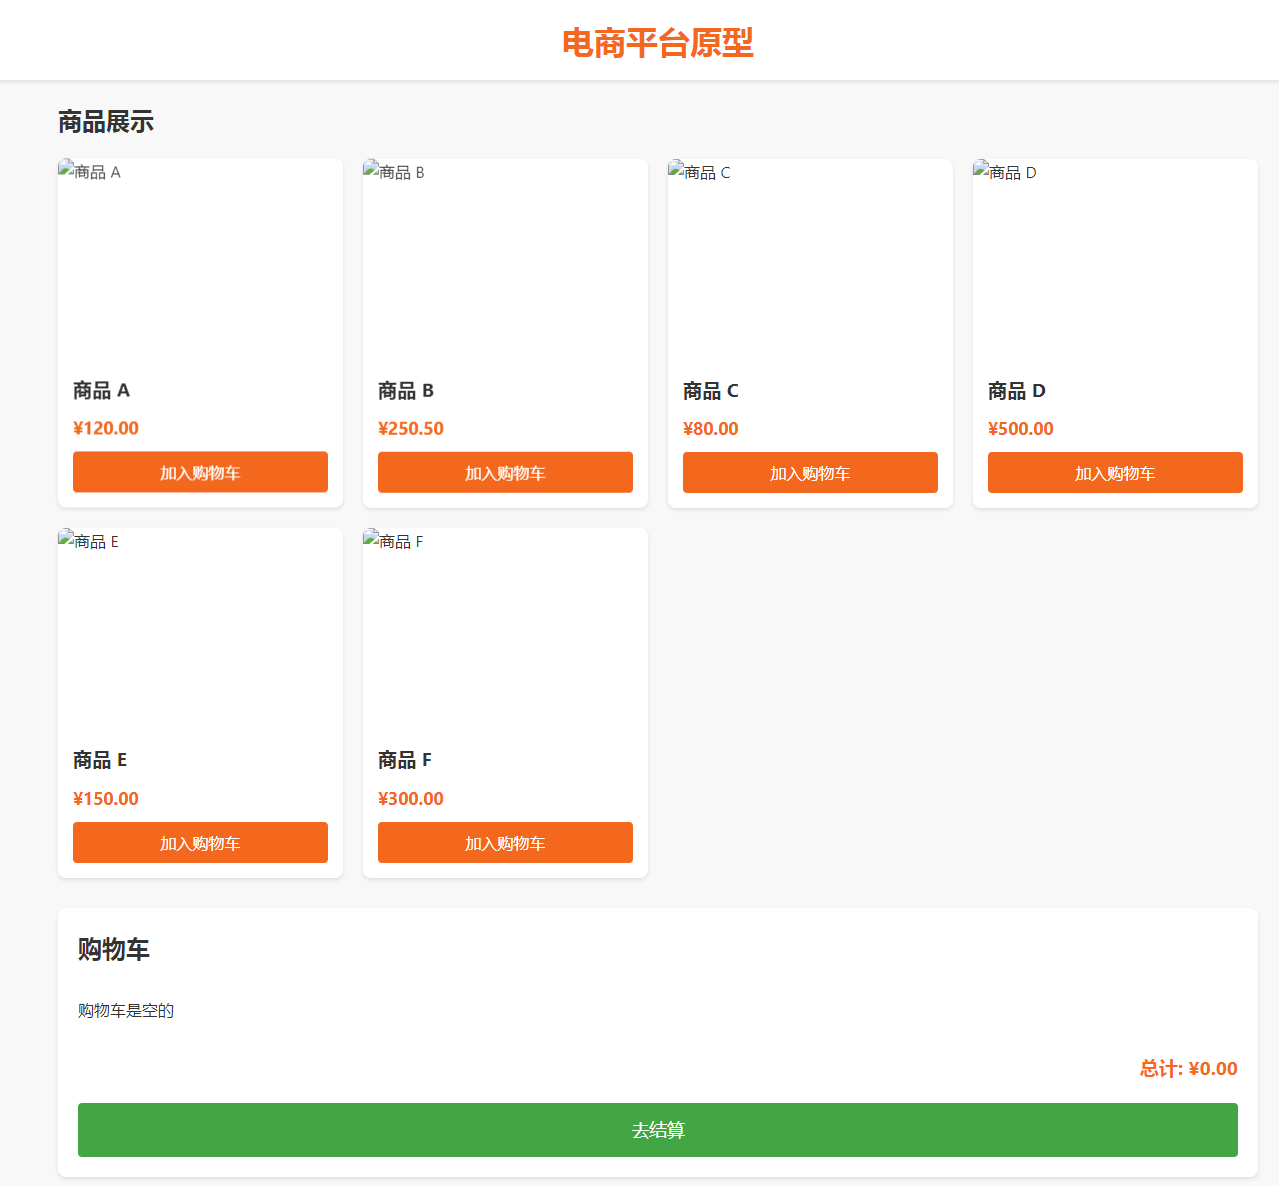Add 商品 F to the cart
This screenshot has height=1186, width=1279.
505,842
